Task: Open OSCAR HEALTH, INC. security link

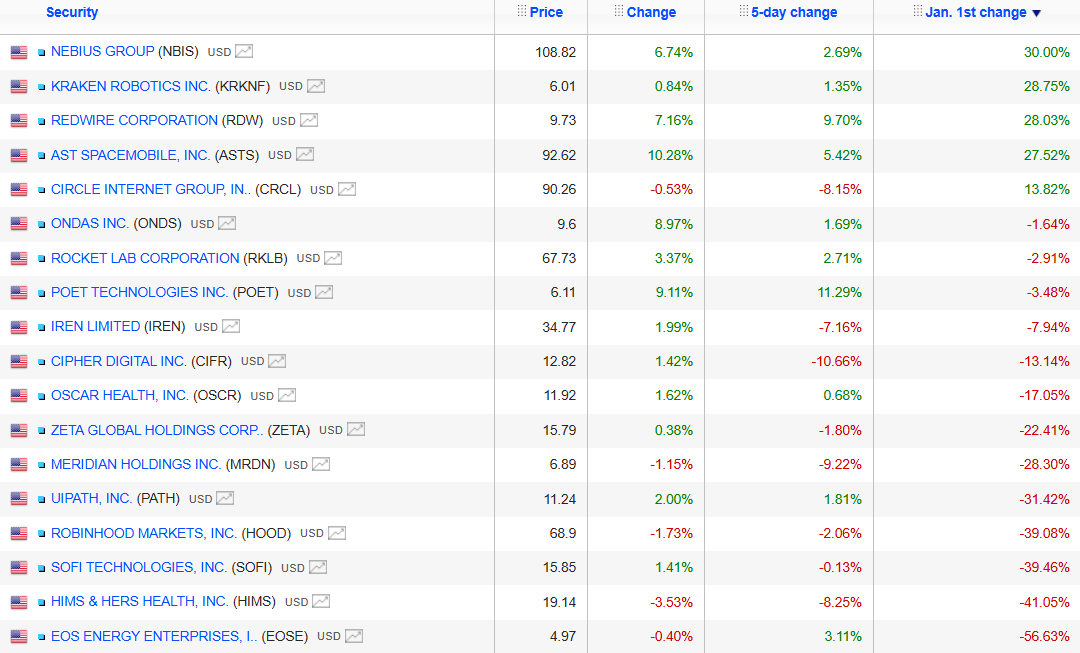Action: 120,395
